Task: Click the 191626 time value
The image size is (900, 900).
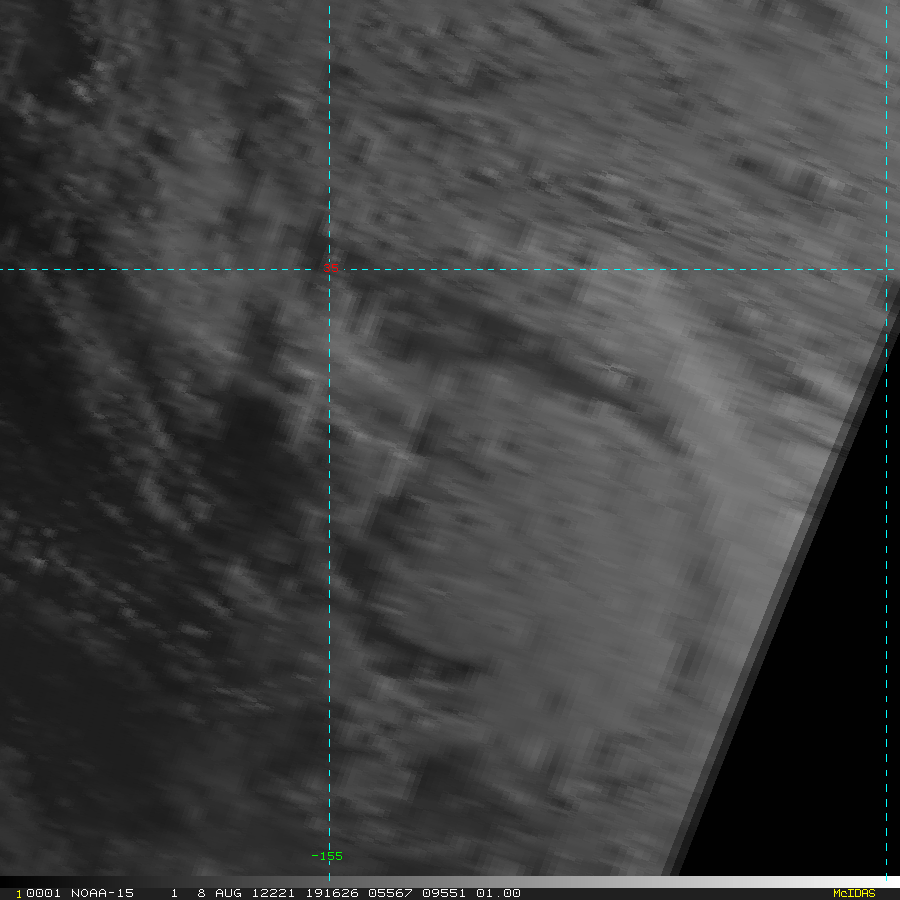Action: (332, 893)
